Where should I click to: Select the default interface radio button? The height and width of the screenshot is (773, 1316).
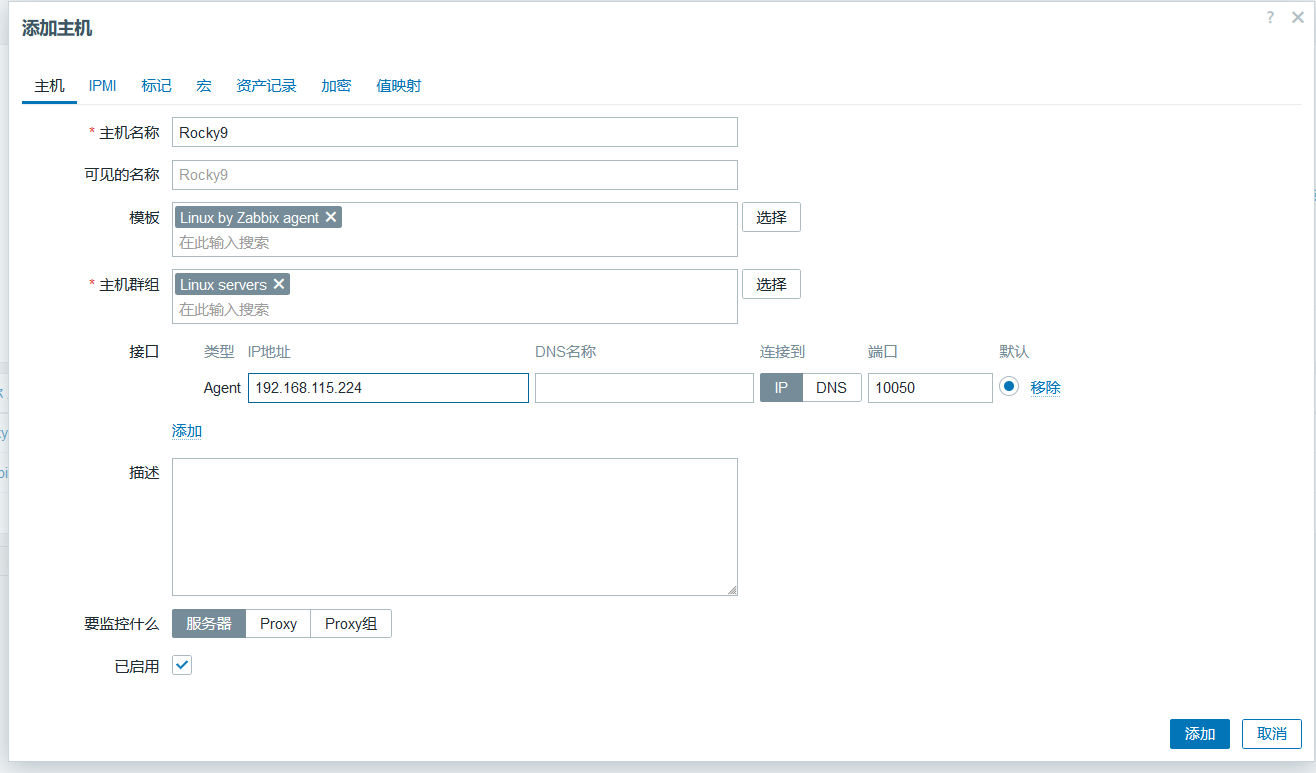point(1008,387)
